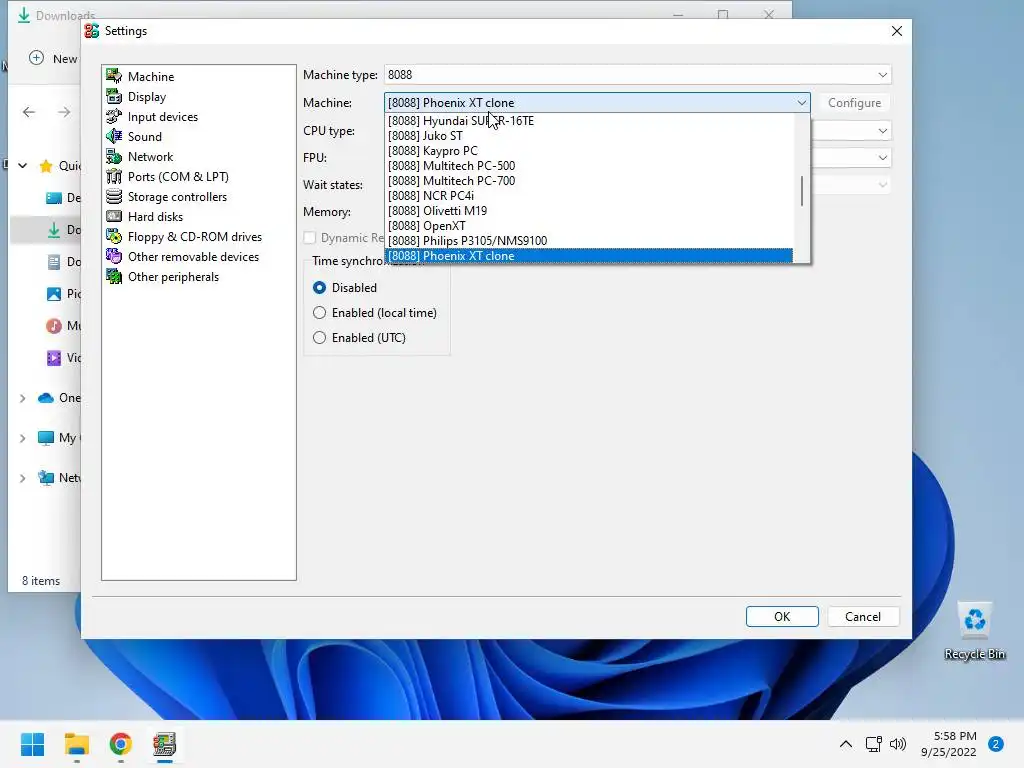Choose NCR PC4i from machine list
The width and height of the screenshot is (1024, 768).
click(589, 196)
